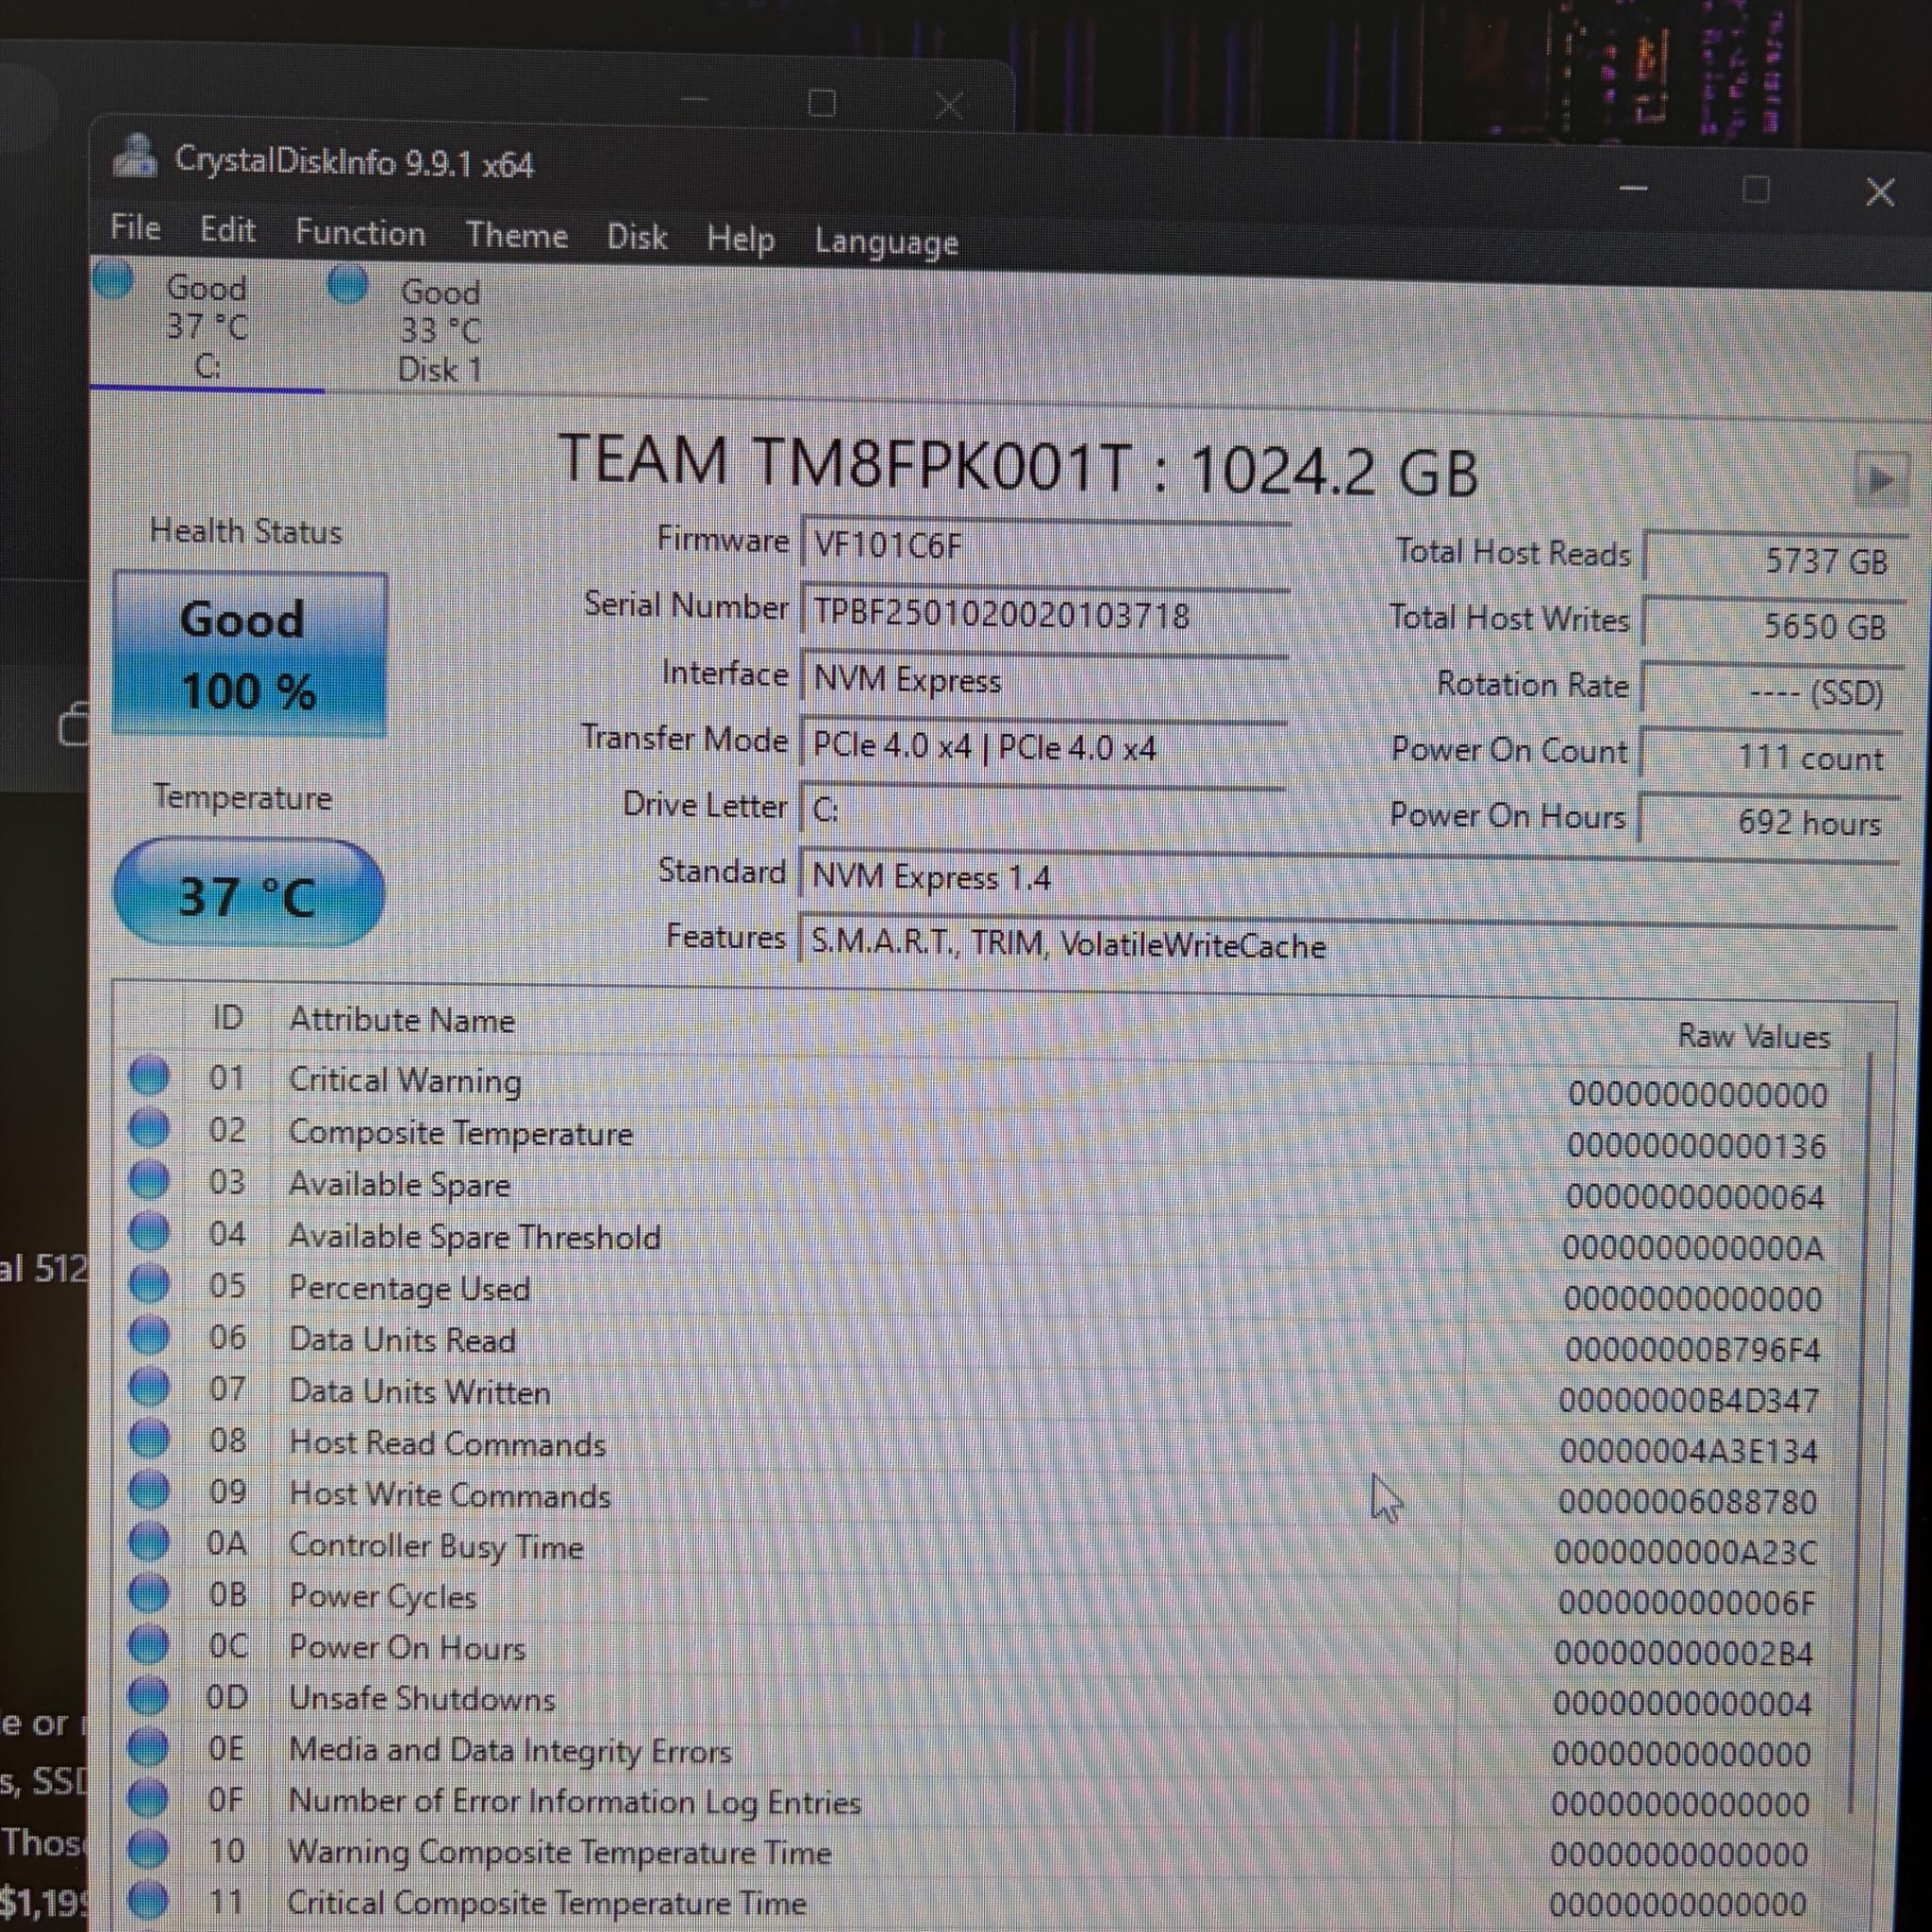
Task: Click the Available Spare Threshold status icon
Action: tap(150, 1231)
